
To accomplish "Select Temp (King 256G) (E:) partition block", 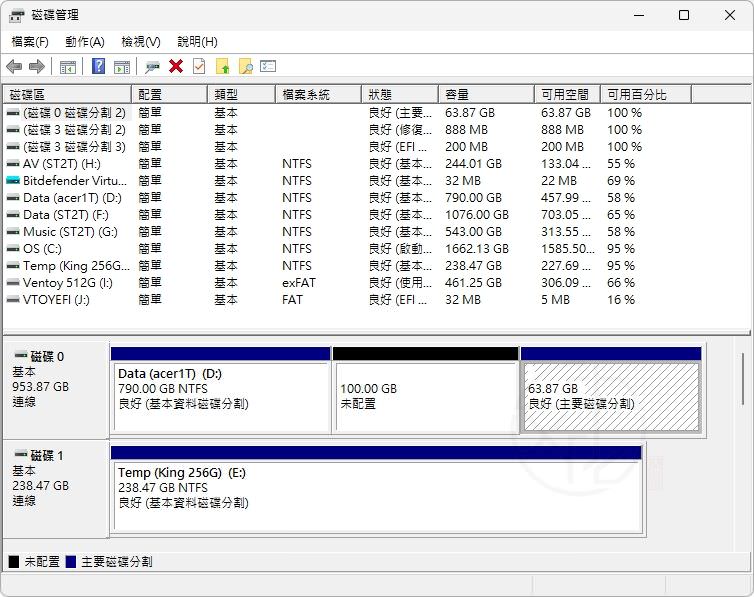I will 376,488.
